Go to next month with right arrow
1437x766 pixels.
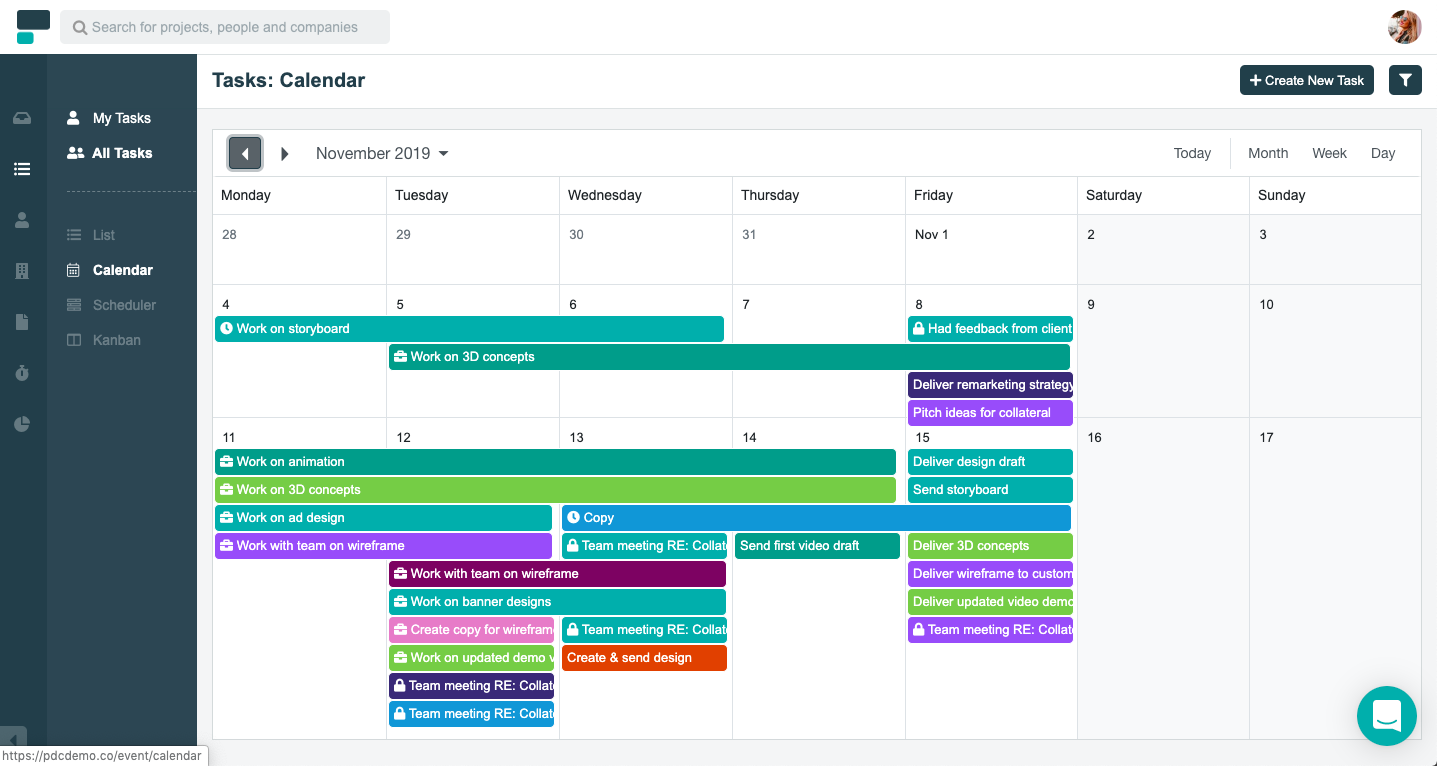(x=285, y=153)
